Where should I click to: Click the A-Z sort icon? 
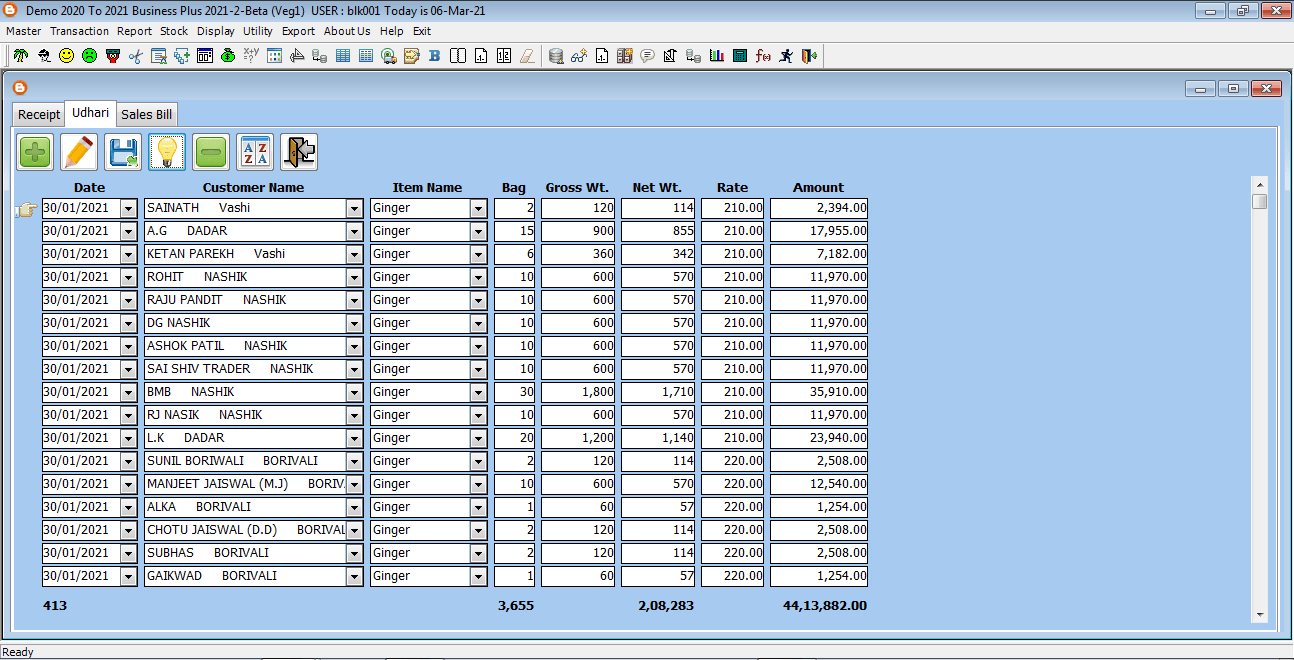(x=255, y=153)
